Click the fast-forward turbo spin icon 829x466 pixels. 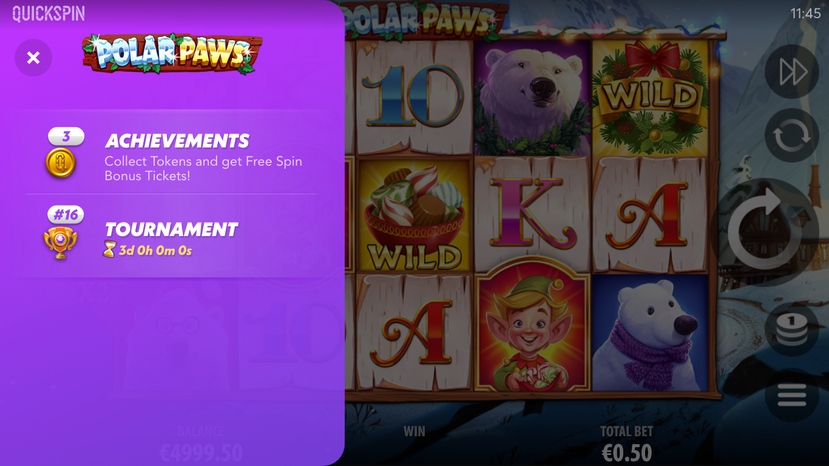tap(791, 71)
